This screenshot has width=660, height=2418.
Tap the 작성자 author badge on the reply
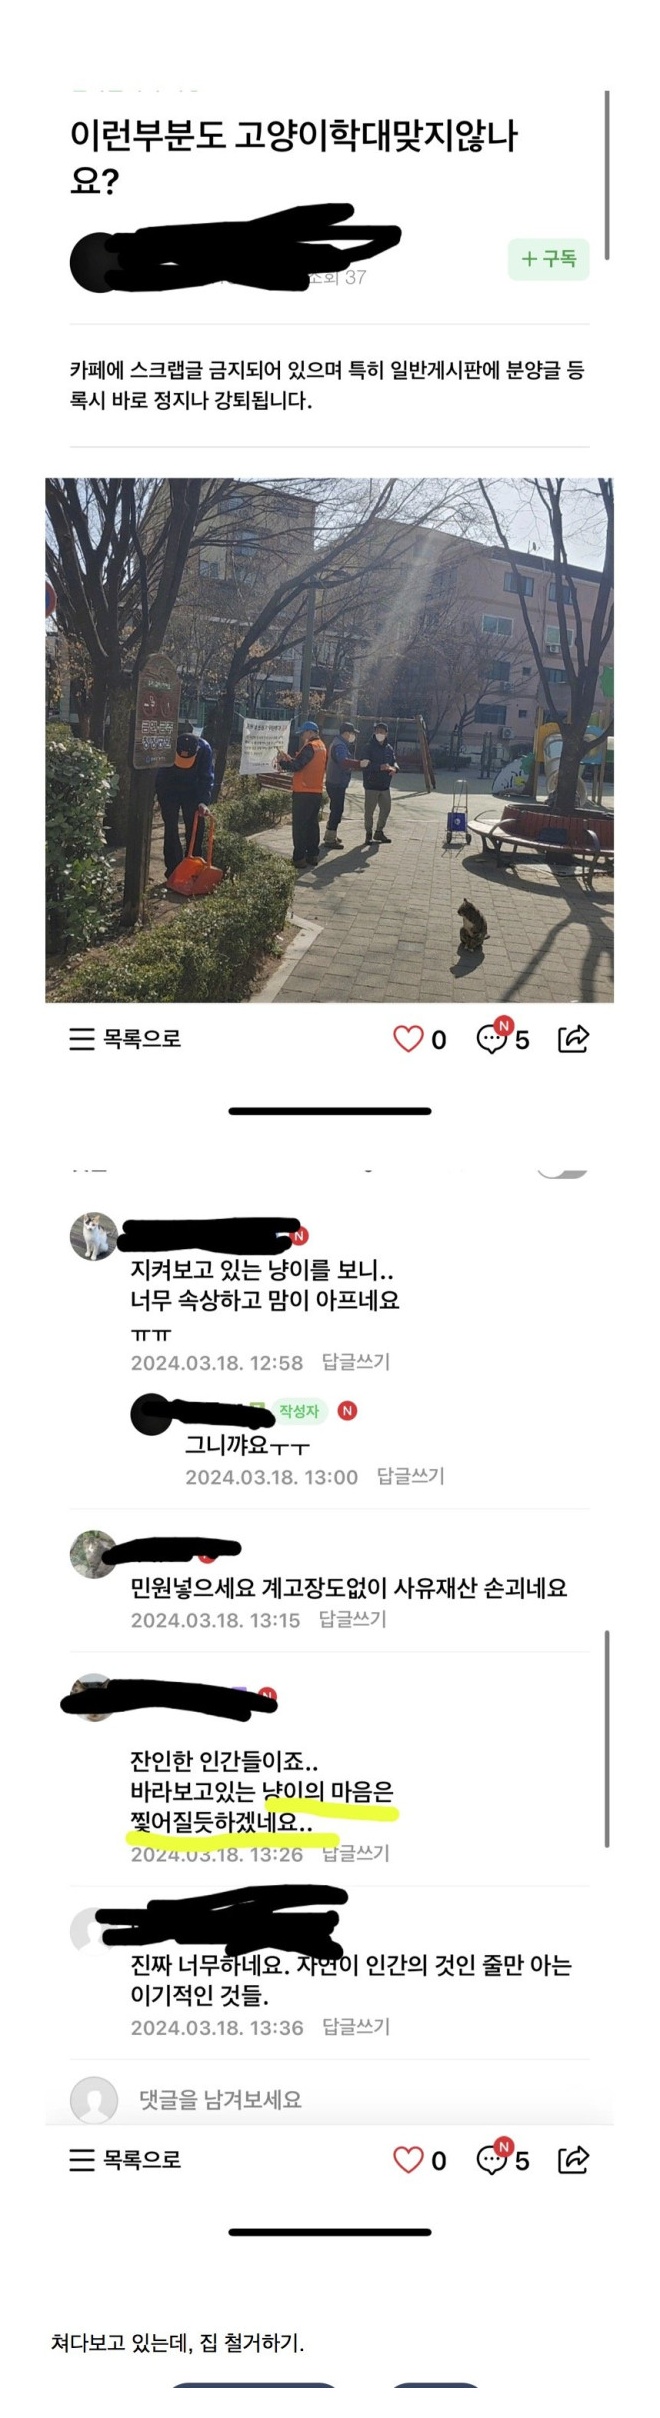(299, 1411)
